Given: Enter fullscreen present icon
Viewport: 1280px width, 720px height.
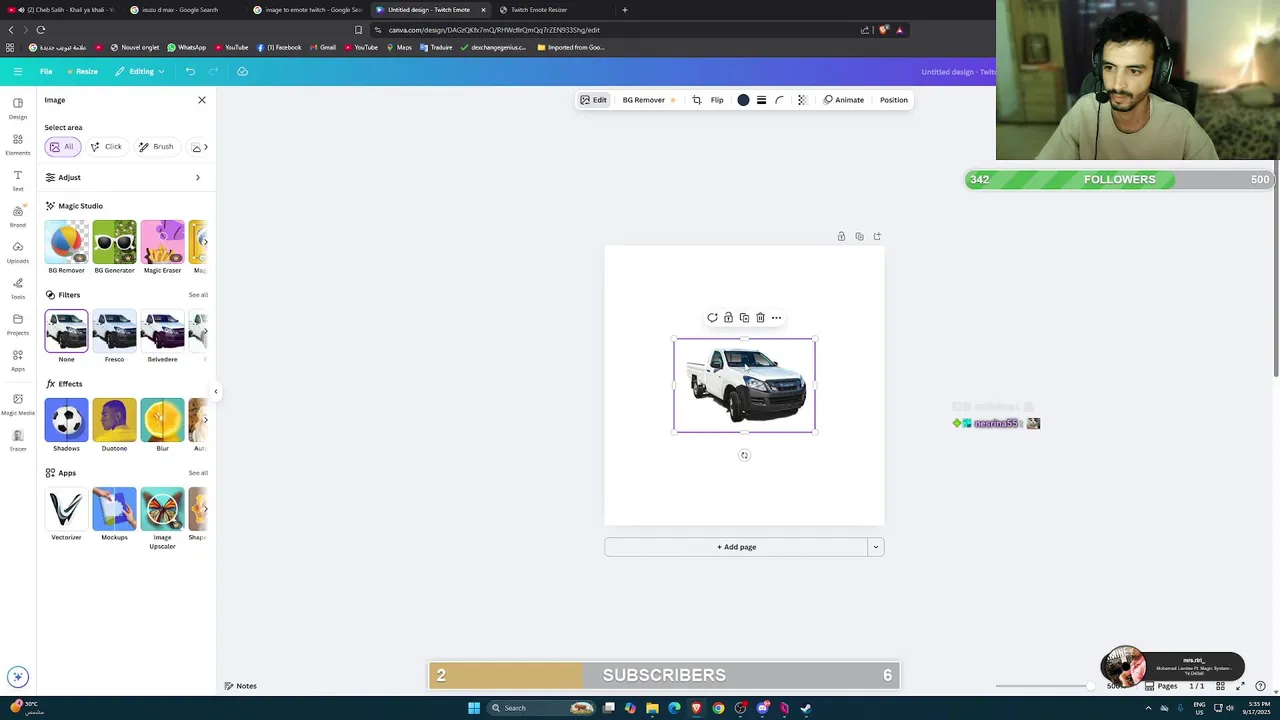Looking at the screenshot, I should (1240, 686).
